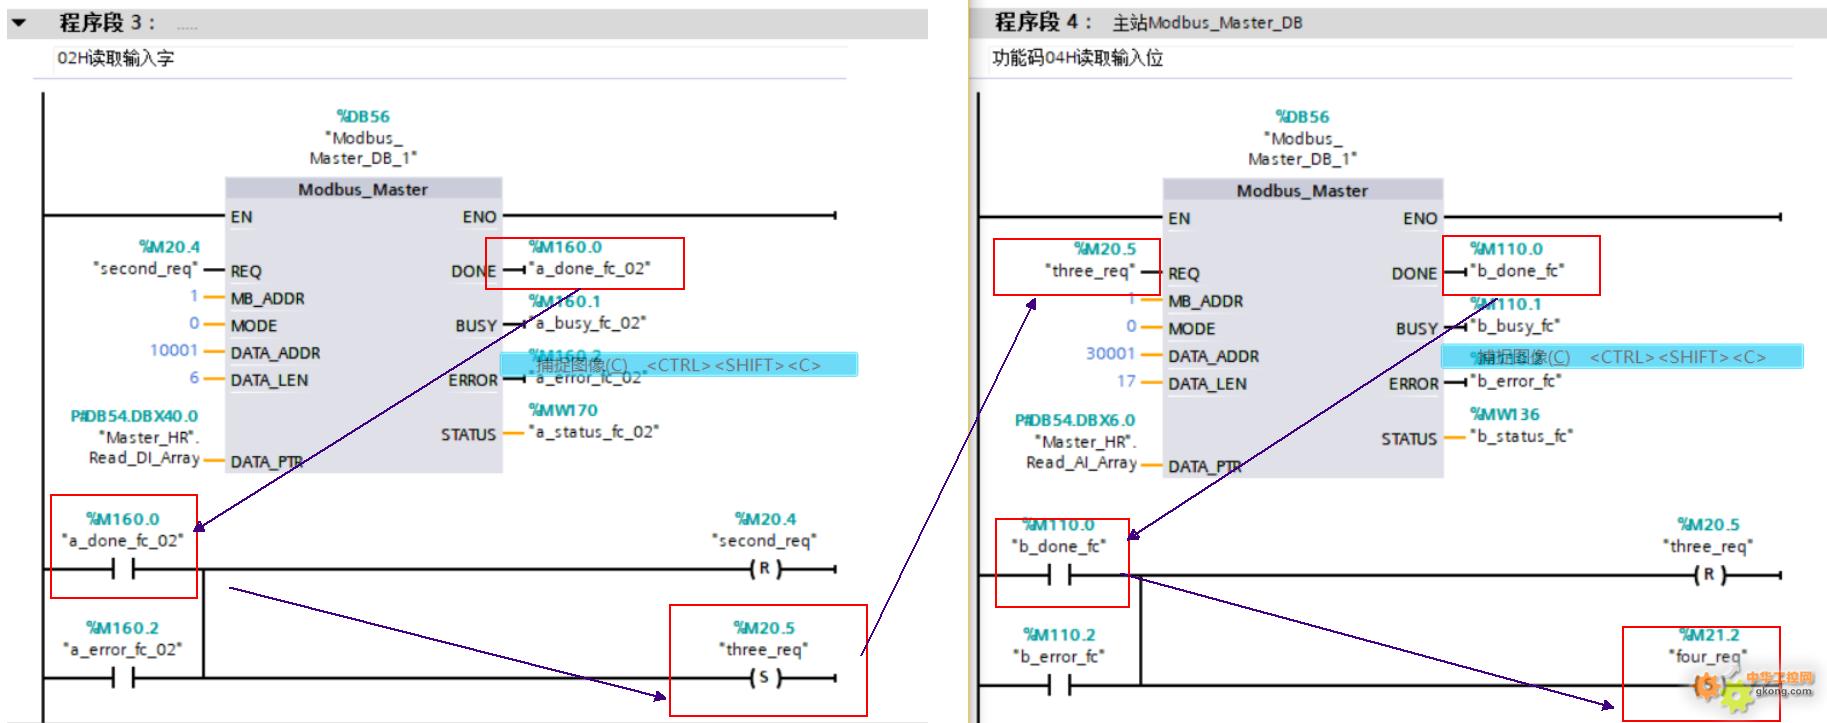1827x723 pixels.
Task: Edit the MODE value 0 in network 3
Action: click(x=194, y=323)
